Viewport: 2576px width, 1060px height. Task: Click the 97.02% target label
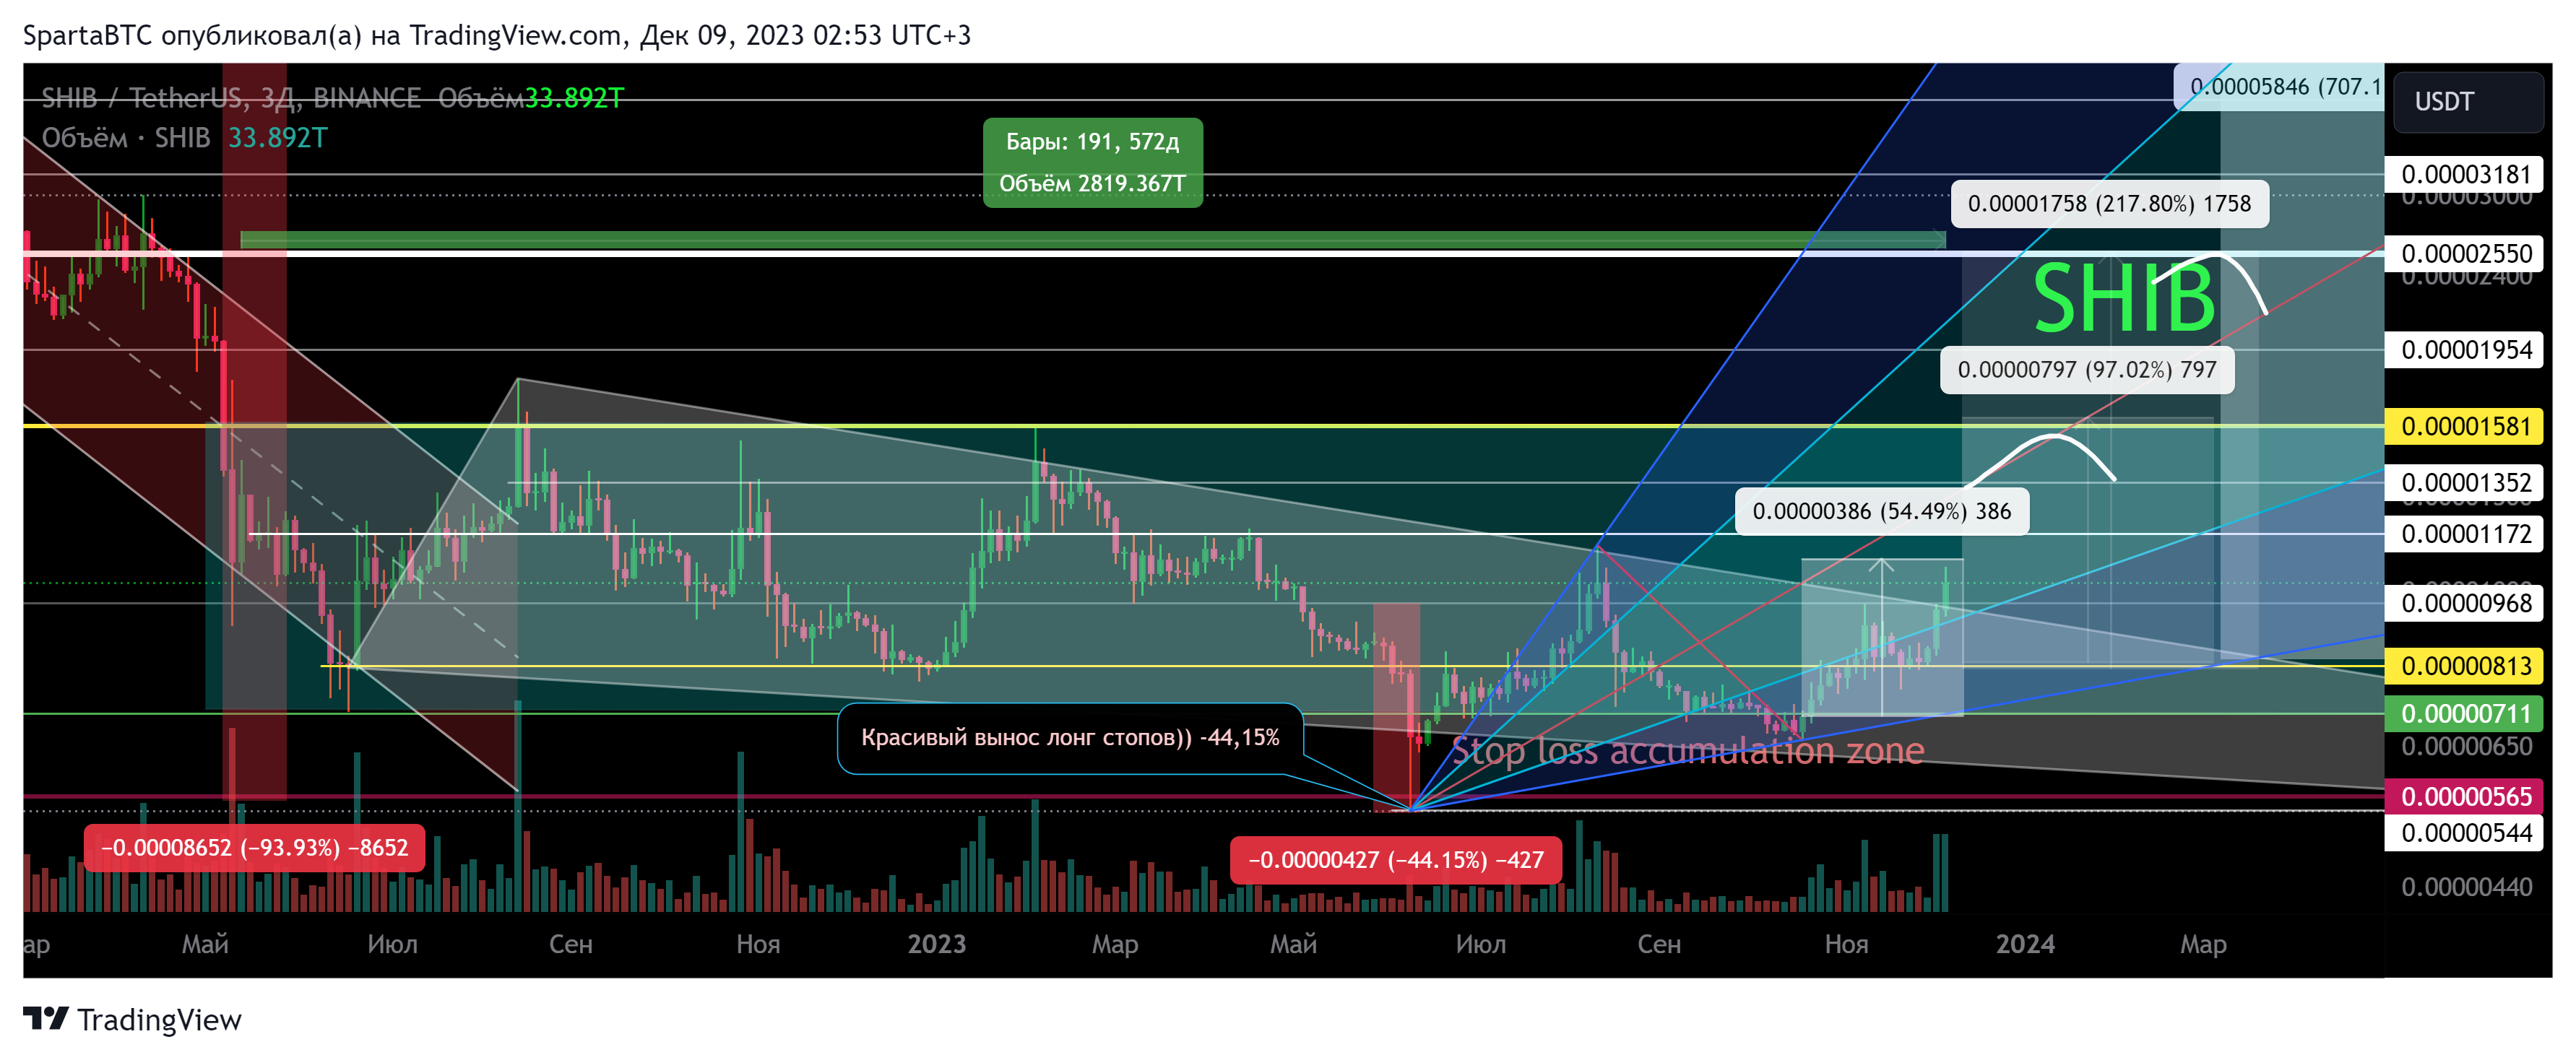pos(2086,370)
